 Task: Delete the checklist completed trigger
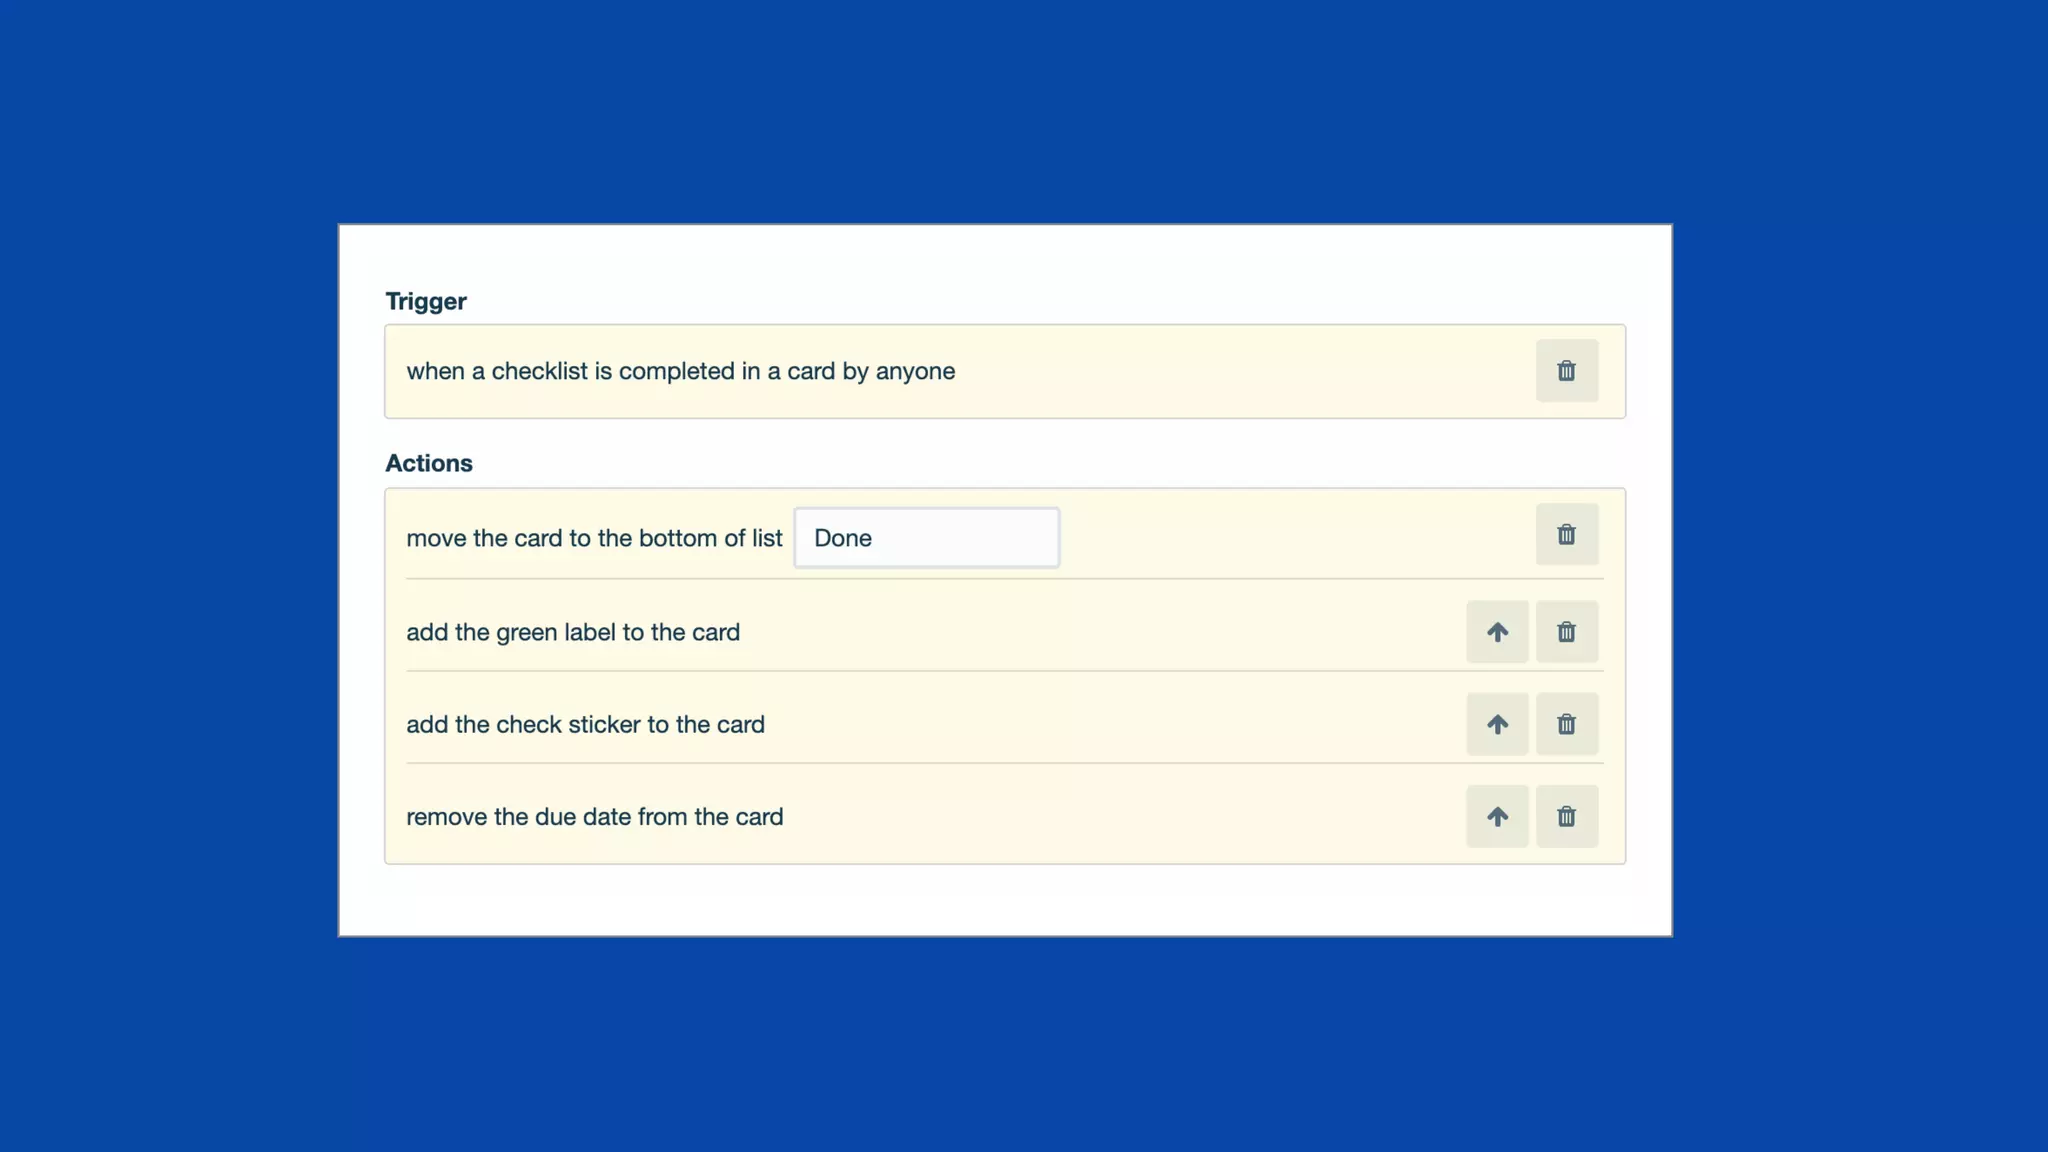[x=1566, y=371]
